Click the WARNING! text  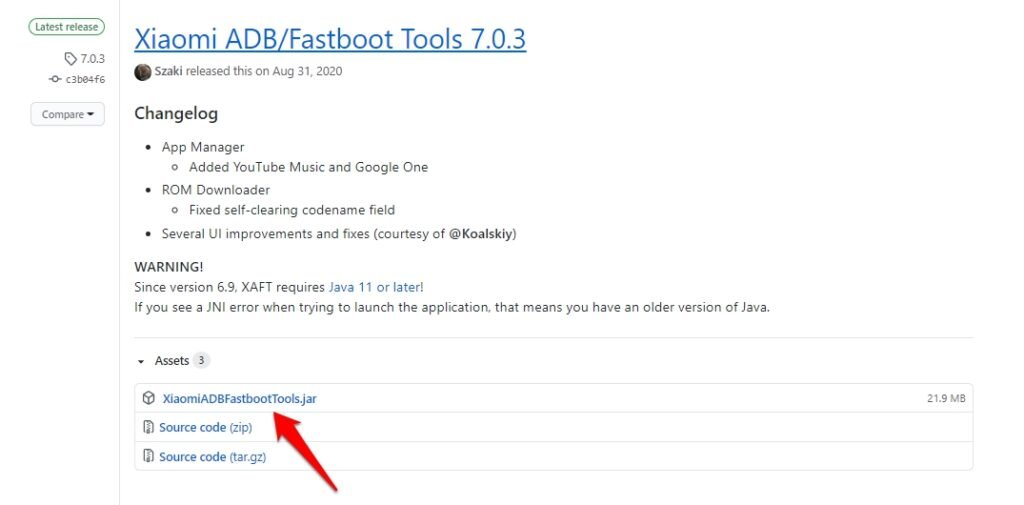pyautogui.click(x=168, y=267)
